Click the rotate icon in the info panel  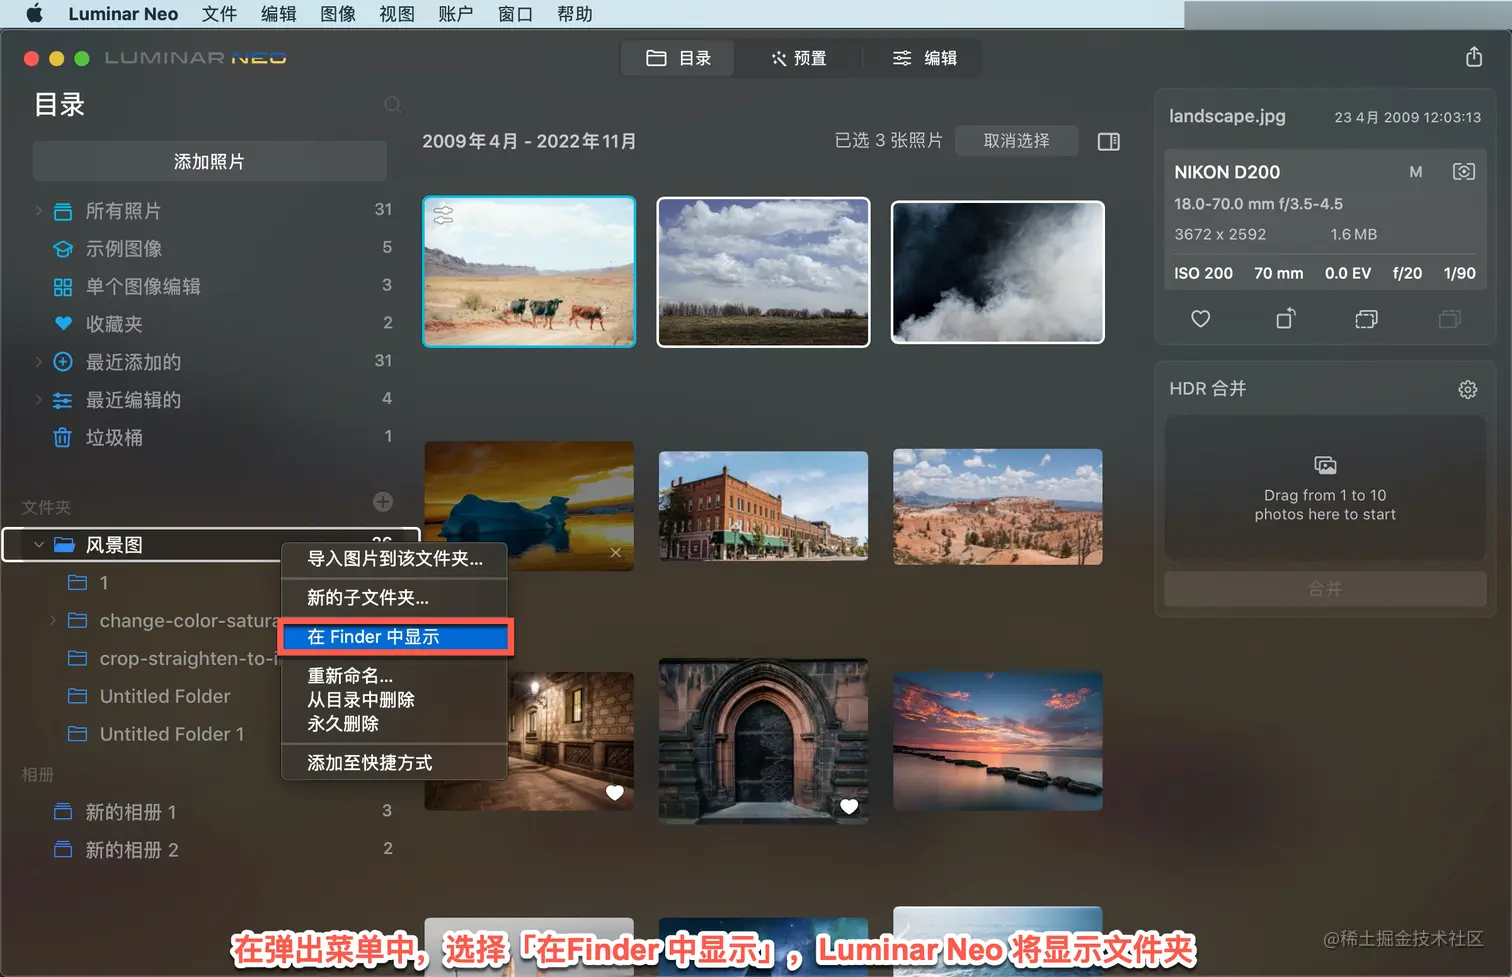tap(1286, 318)
